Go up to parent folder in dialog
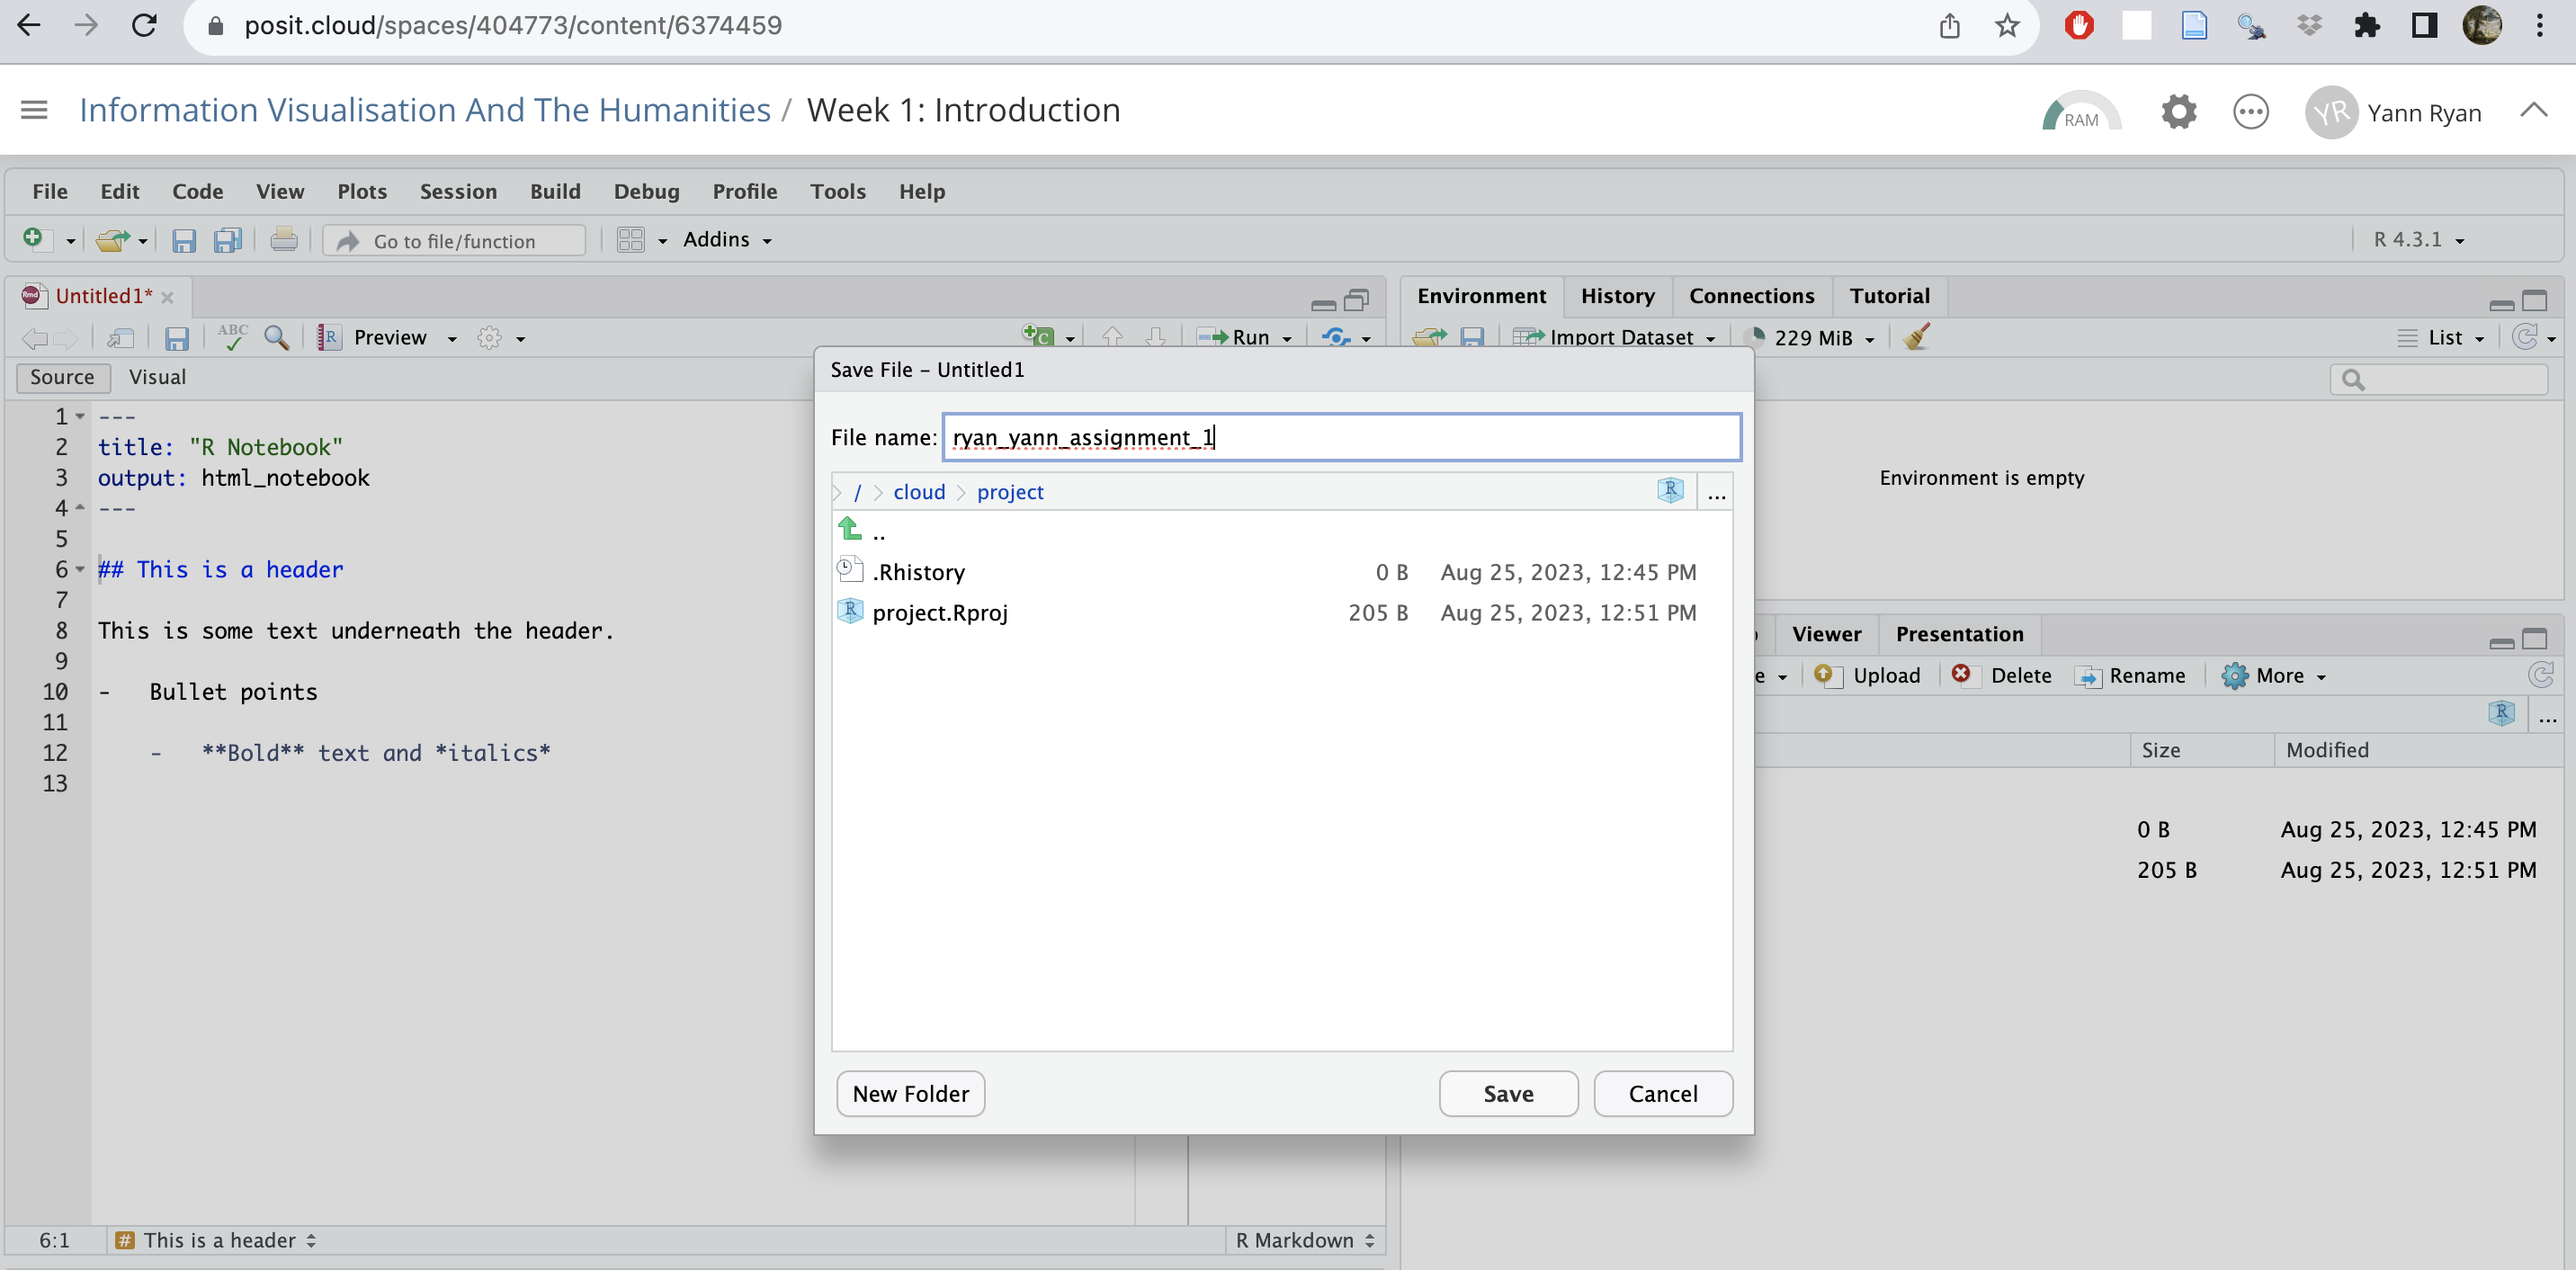The image size is (2576, 1270). [x=850, y=530]
